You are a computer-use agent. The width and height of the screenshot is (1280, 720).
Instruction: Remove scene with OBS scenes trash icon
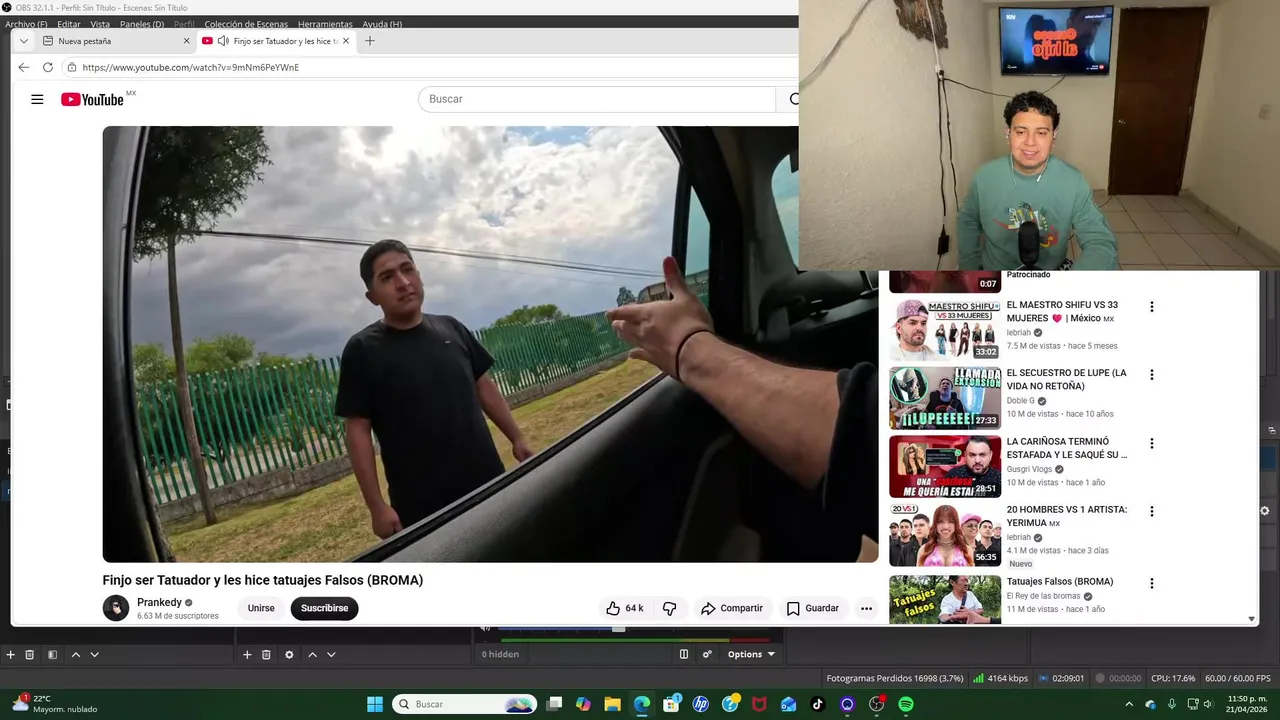click(x=29, y=655)
